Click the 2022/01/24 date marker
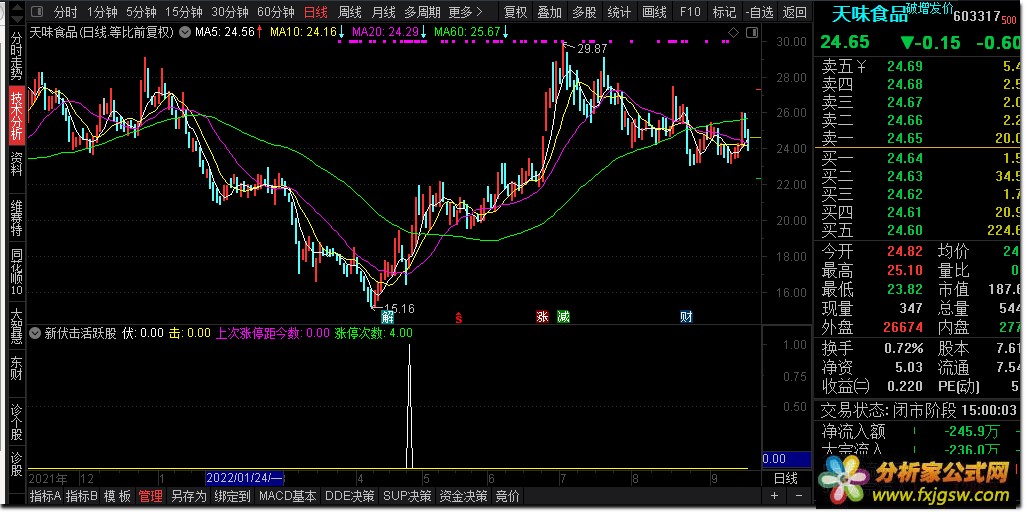Image resolution: width=1026 pixels, height=512 pixels. point(244,477)
